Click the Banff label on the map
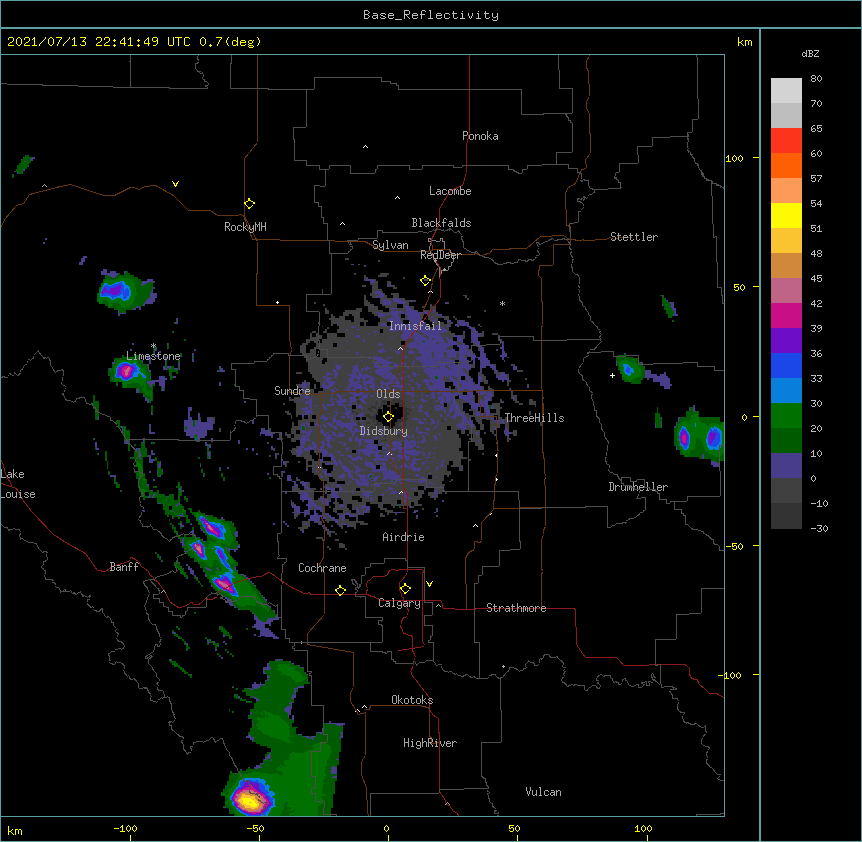Image resolution: width=862 pixels, height=842 pixels. pyautogui.click(x=124, y=567)
